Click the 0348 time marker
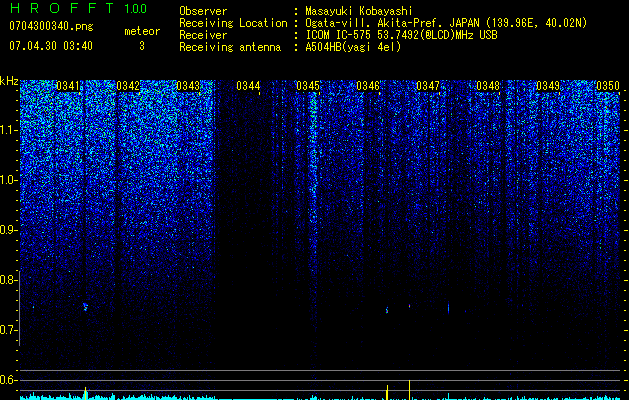This screenshot has width=629, height=400. (488, 86)
